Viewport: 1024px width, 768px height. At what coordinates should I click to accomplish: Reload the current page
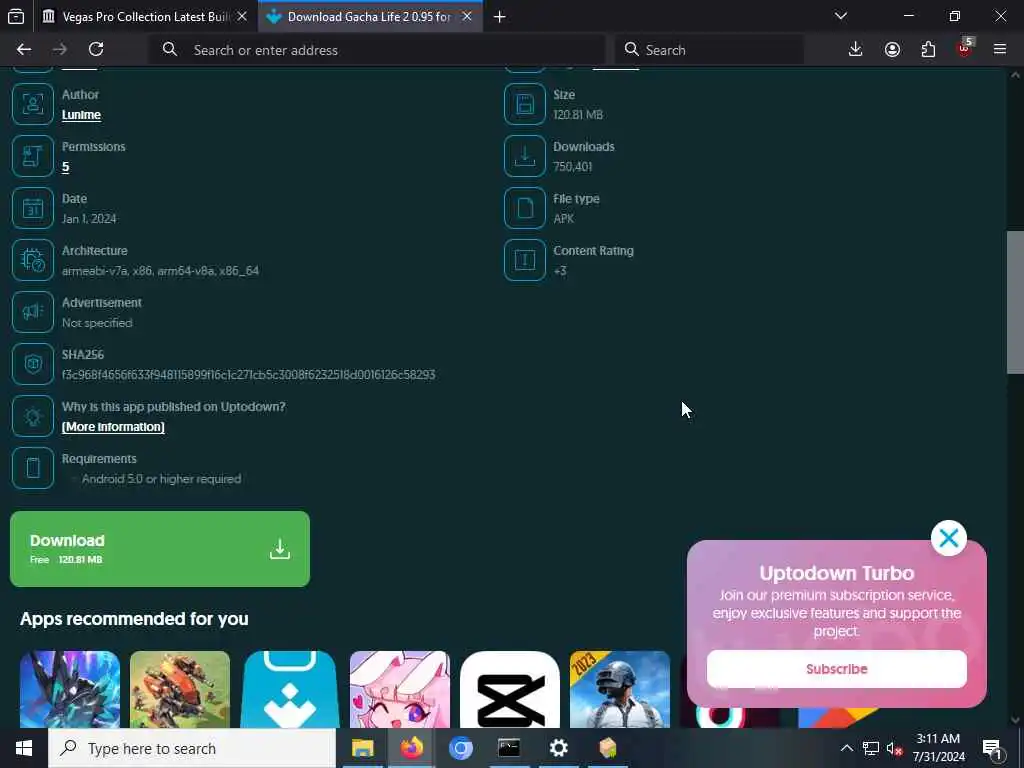[x=96, y=50]
